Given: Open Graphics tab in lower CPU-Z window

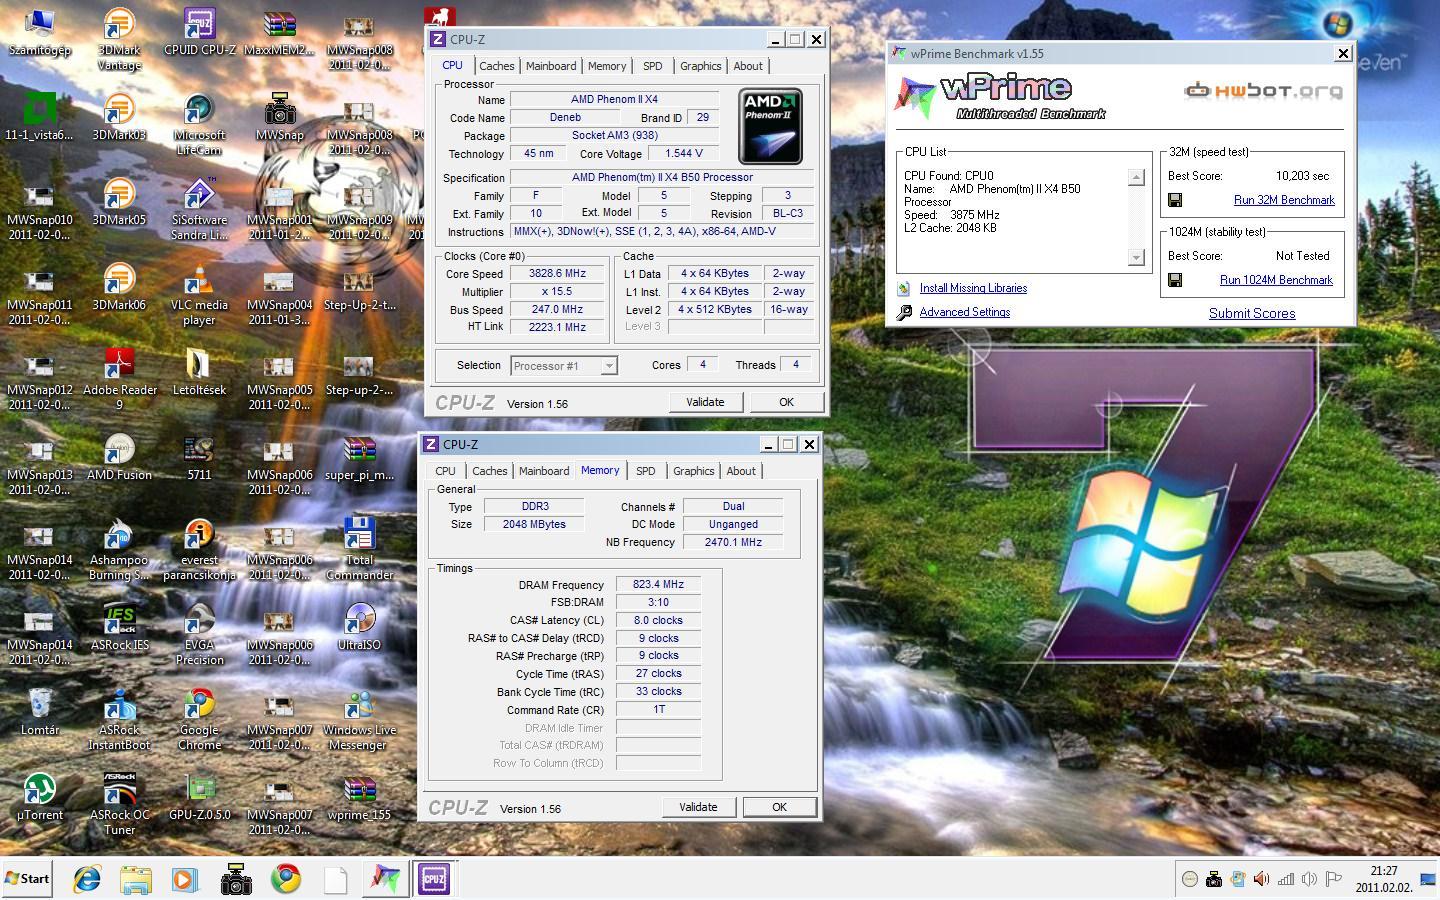Looking at the screenshot, I should (x=693, y=471).
